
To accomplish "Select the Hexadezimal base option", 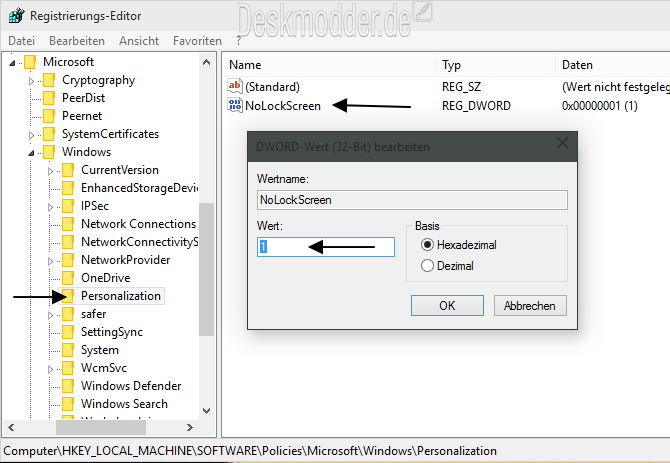I will click(x=427, y=245).
